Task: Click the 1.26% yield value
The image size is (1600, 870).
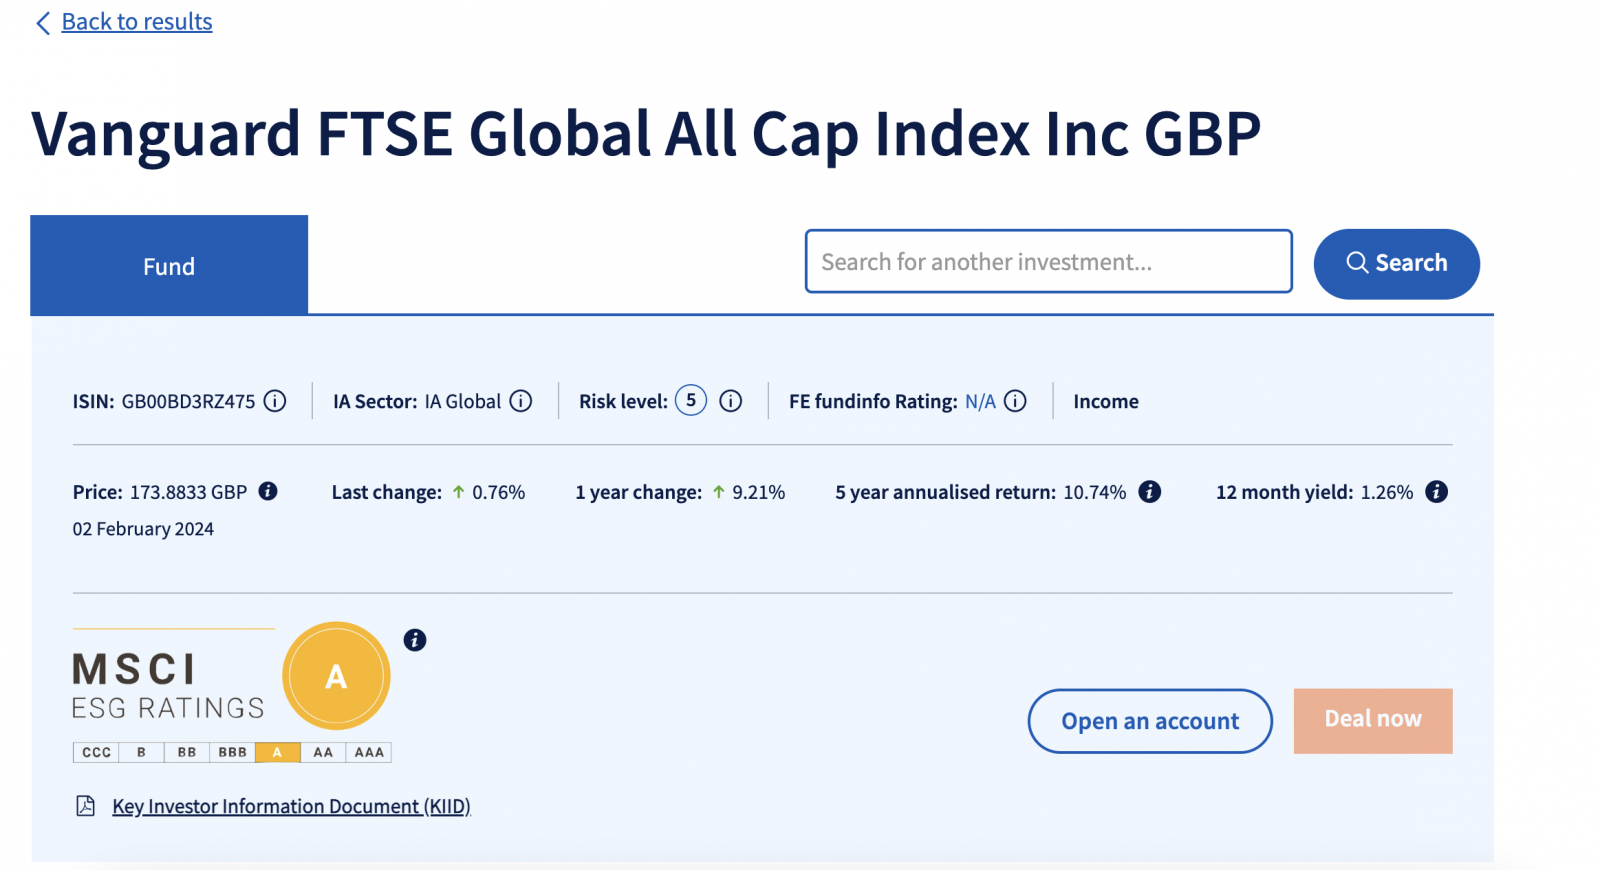Action: pyautogui.click(x=1387, y=492)
